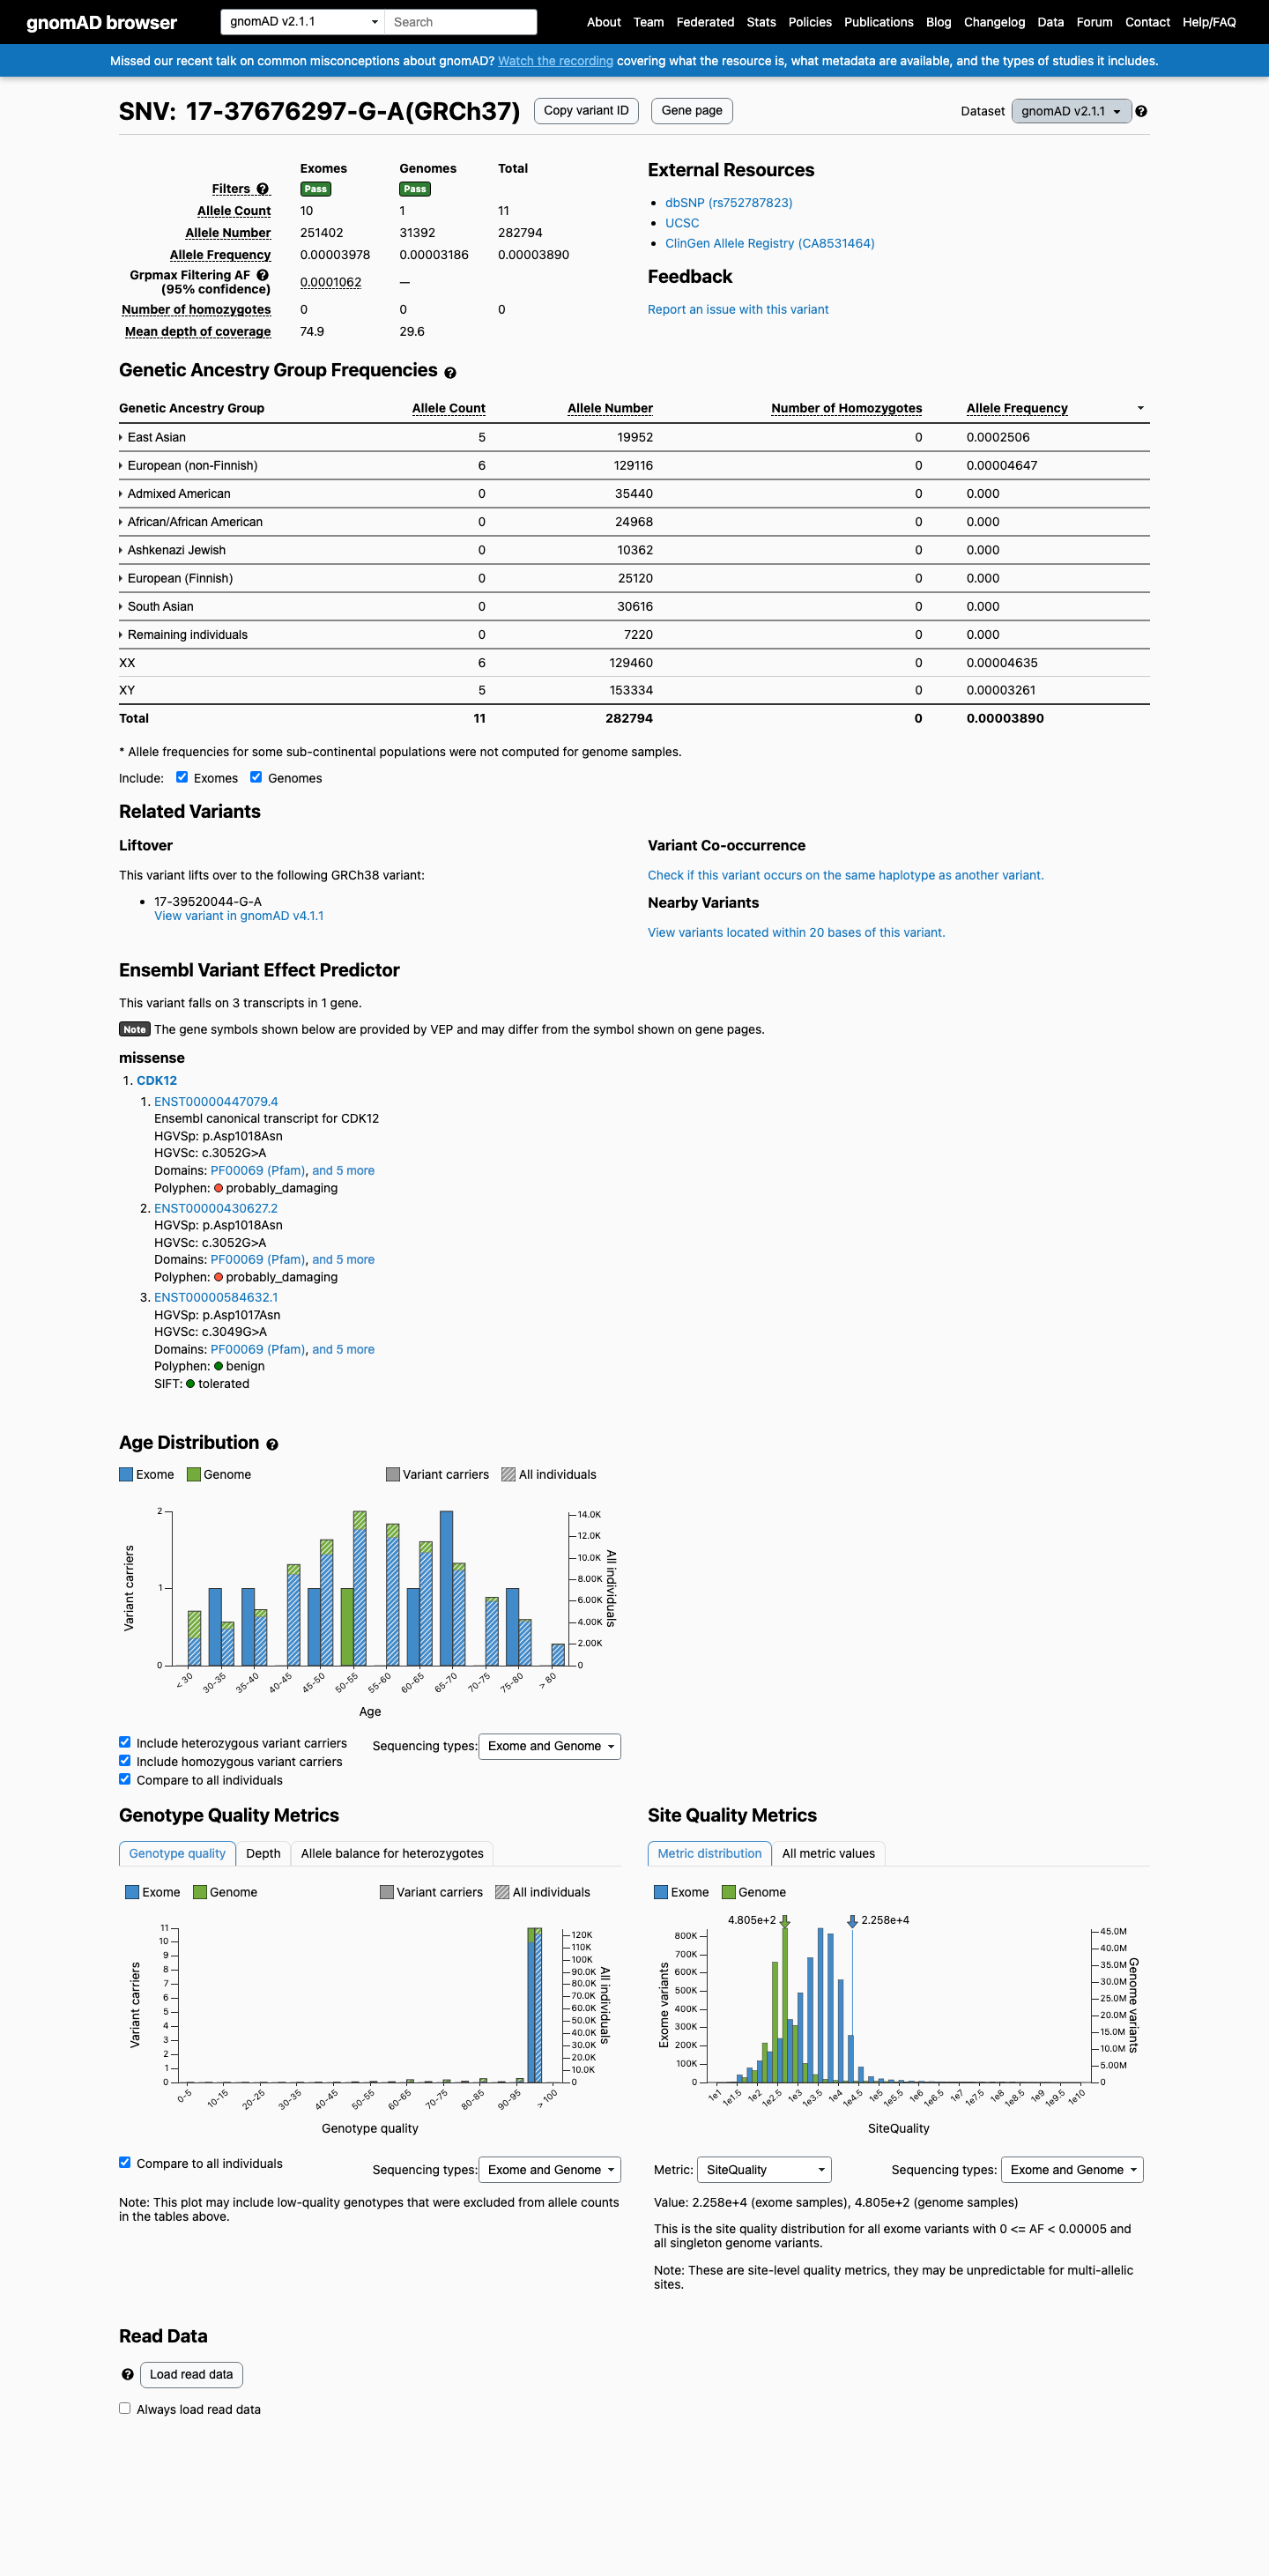Click the Load read data button

tap(191, 2374)
